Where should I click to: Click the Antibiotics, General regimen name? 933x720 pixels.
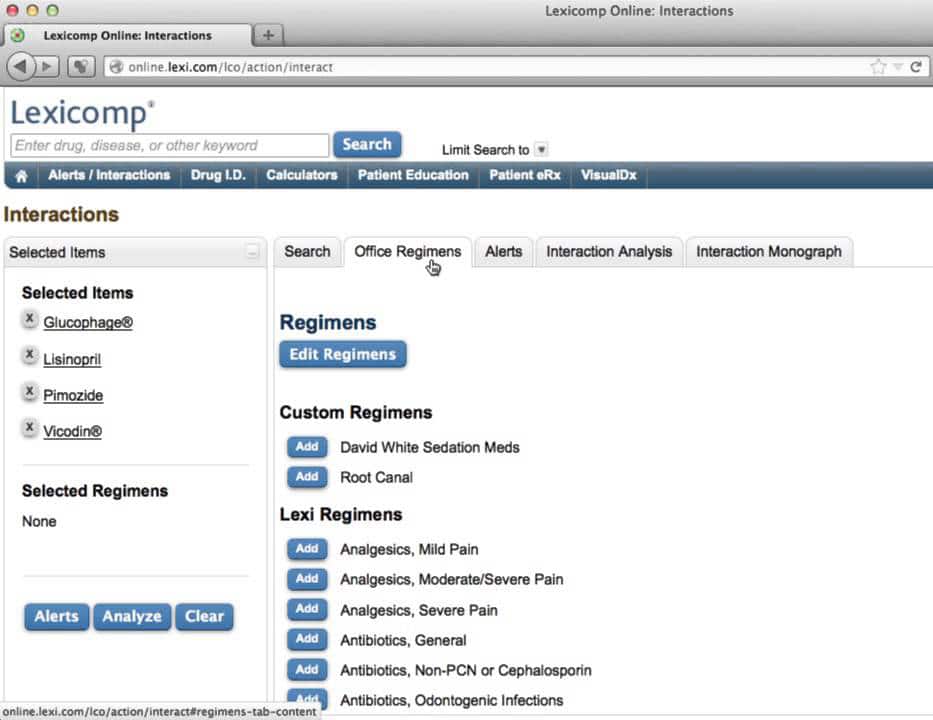(403, 640)
